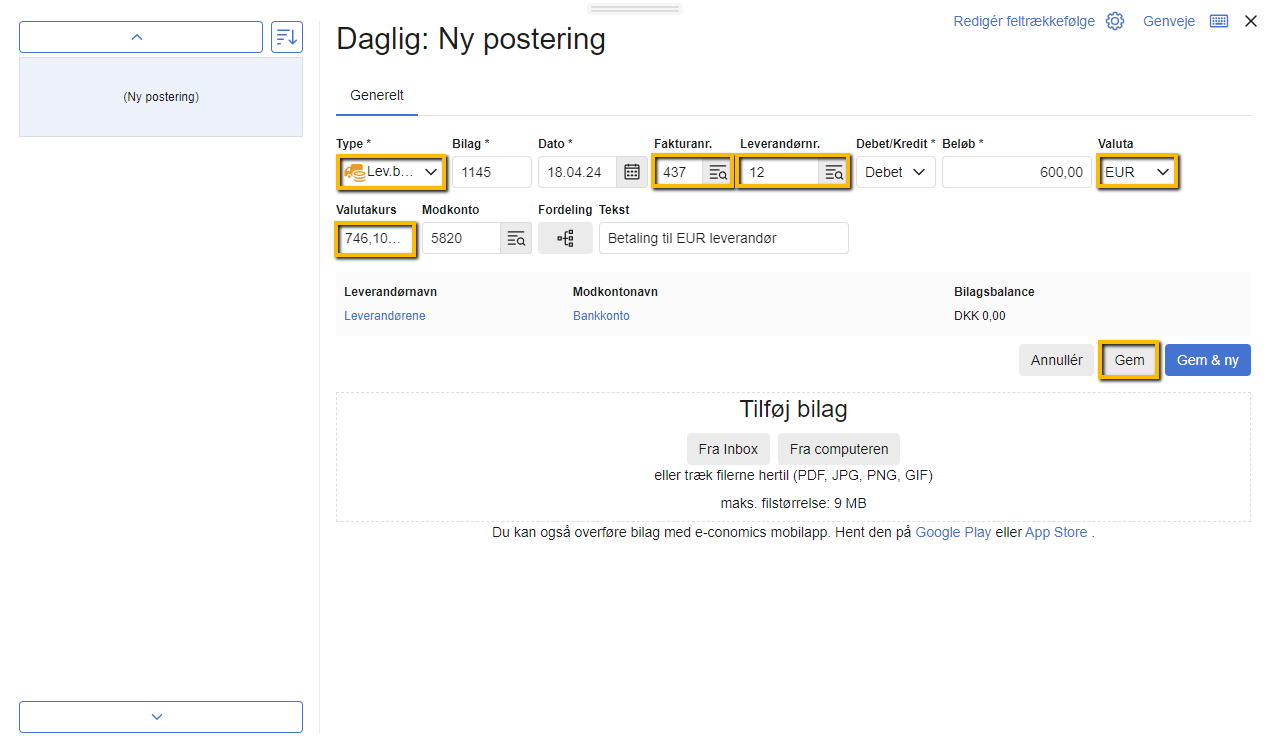
Task: Click the settings gear icon
Action: point(1115,21)
